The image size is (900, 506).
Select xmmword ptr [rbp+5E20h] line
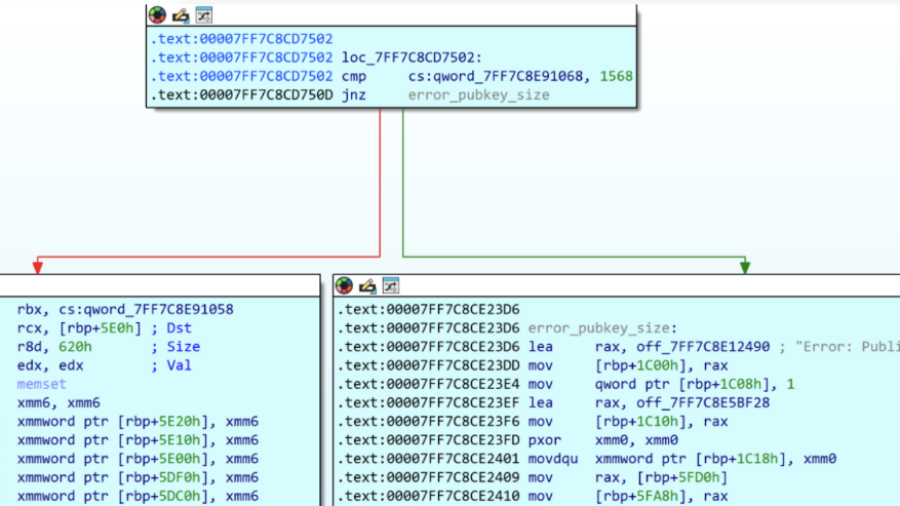(138, 421)
